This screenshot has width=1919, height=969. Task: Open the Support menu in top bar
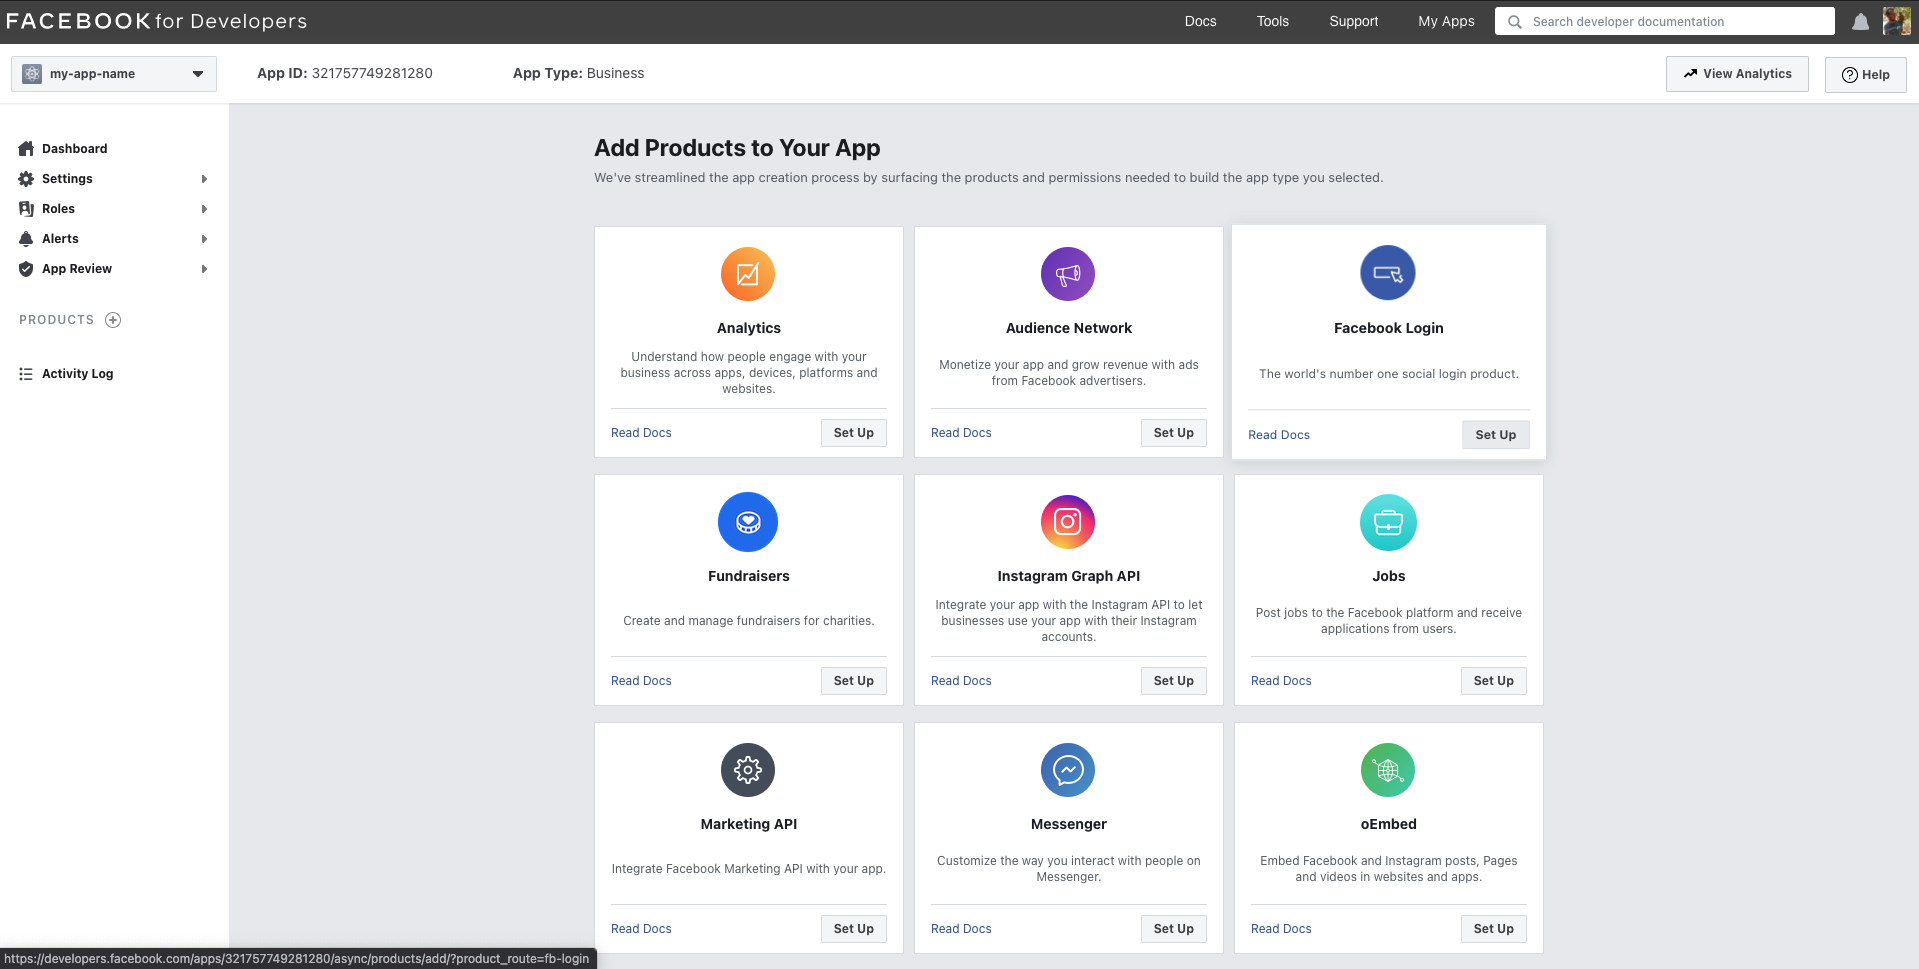1354,22
